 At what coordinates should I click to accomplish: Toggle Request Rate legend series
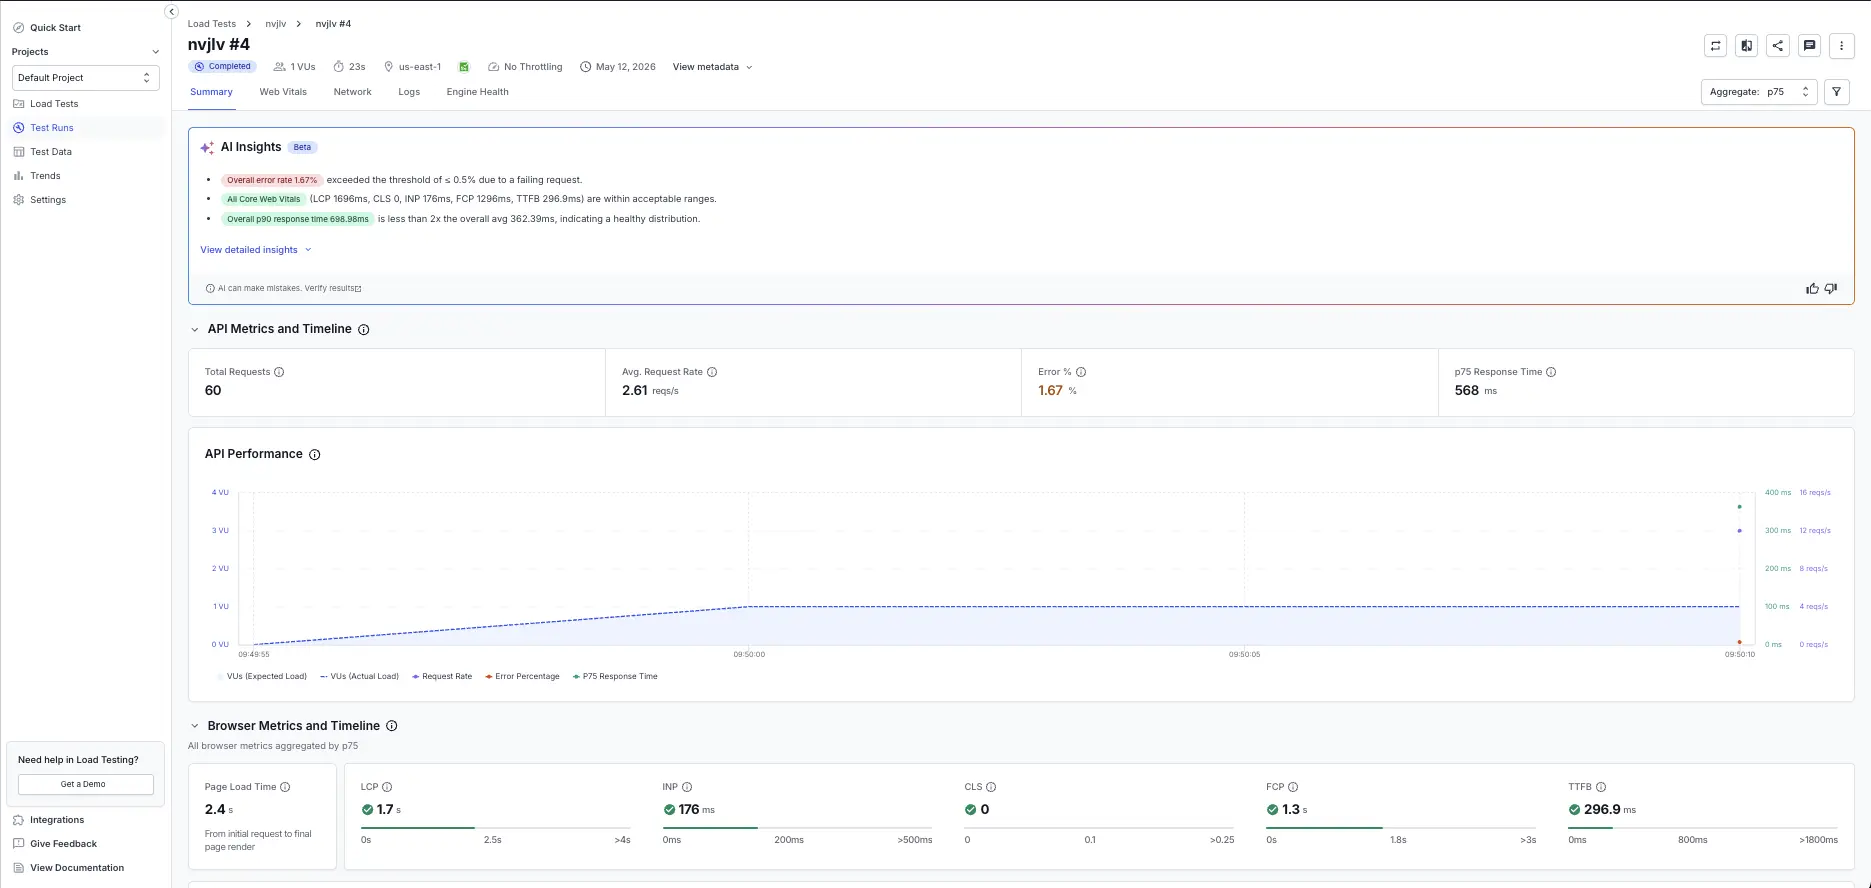coord(442,677)
